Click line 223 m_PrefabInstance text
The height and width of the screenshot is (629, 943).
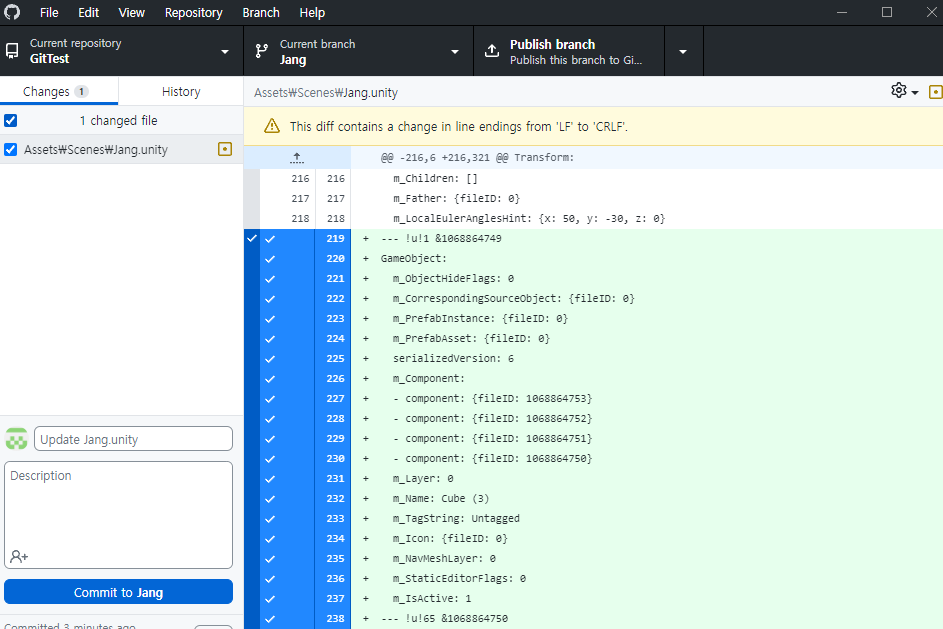[481, 318]
